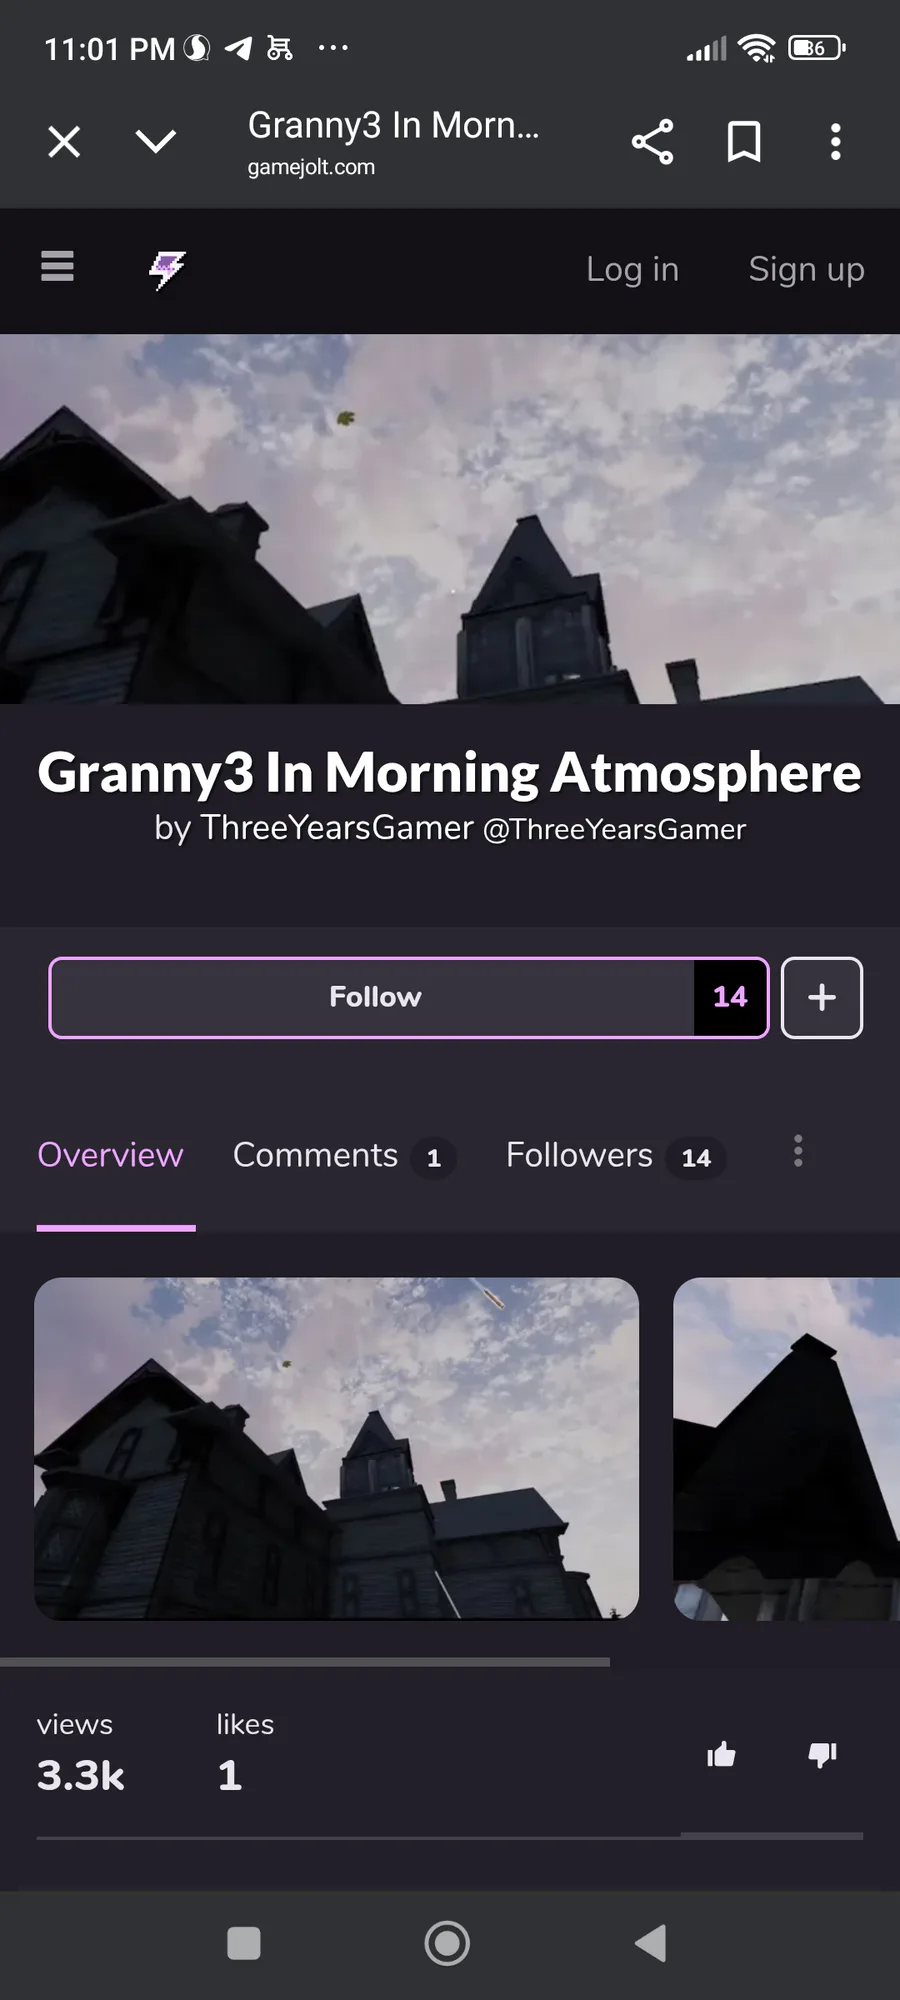Click the Log in link

coord(632,269)
